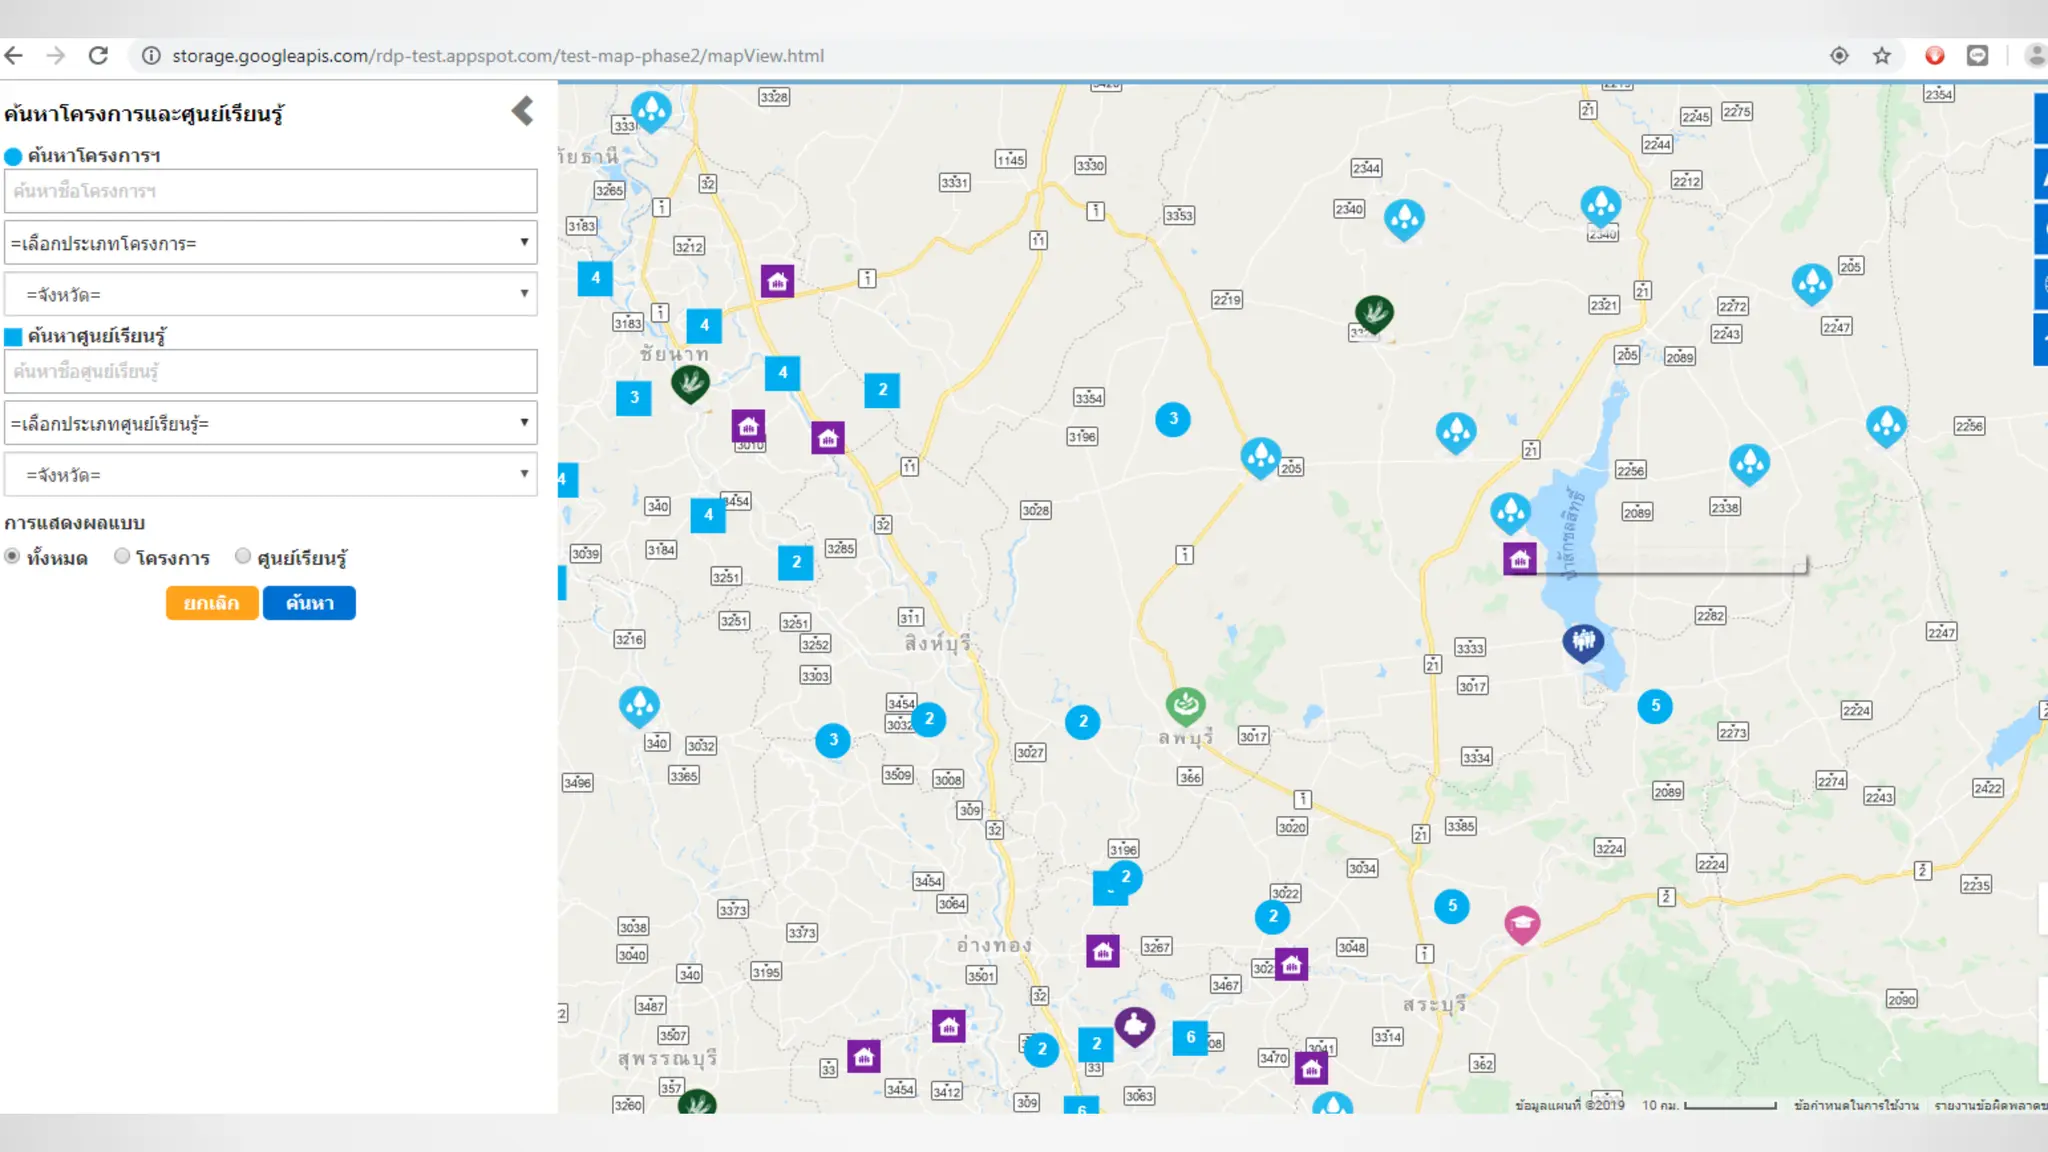
Task: Click the purple house marker beside the reservoir
Action: click(1520, 559)
